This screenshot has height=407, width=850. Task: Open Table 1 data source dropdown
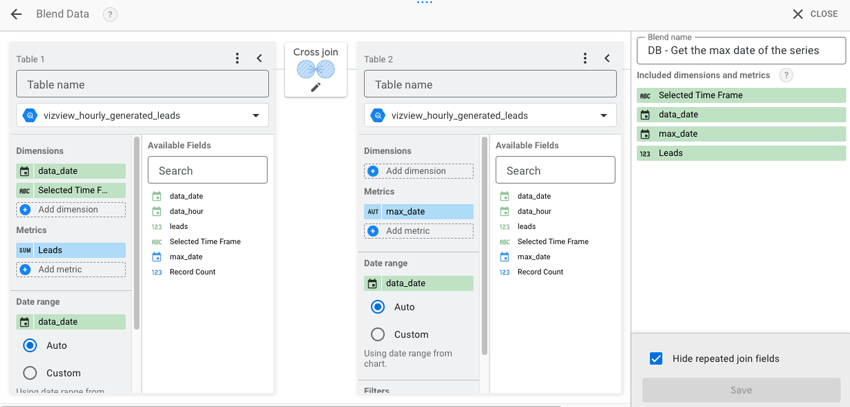pos(143,115)
